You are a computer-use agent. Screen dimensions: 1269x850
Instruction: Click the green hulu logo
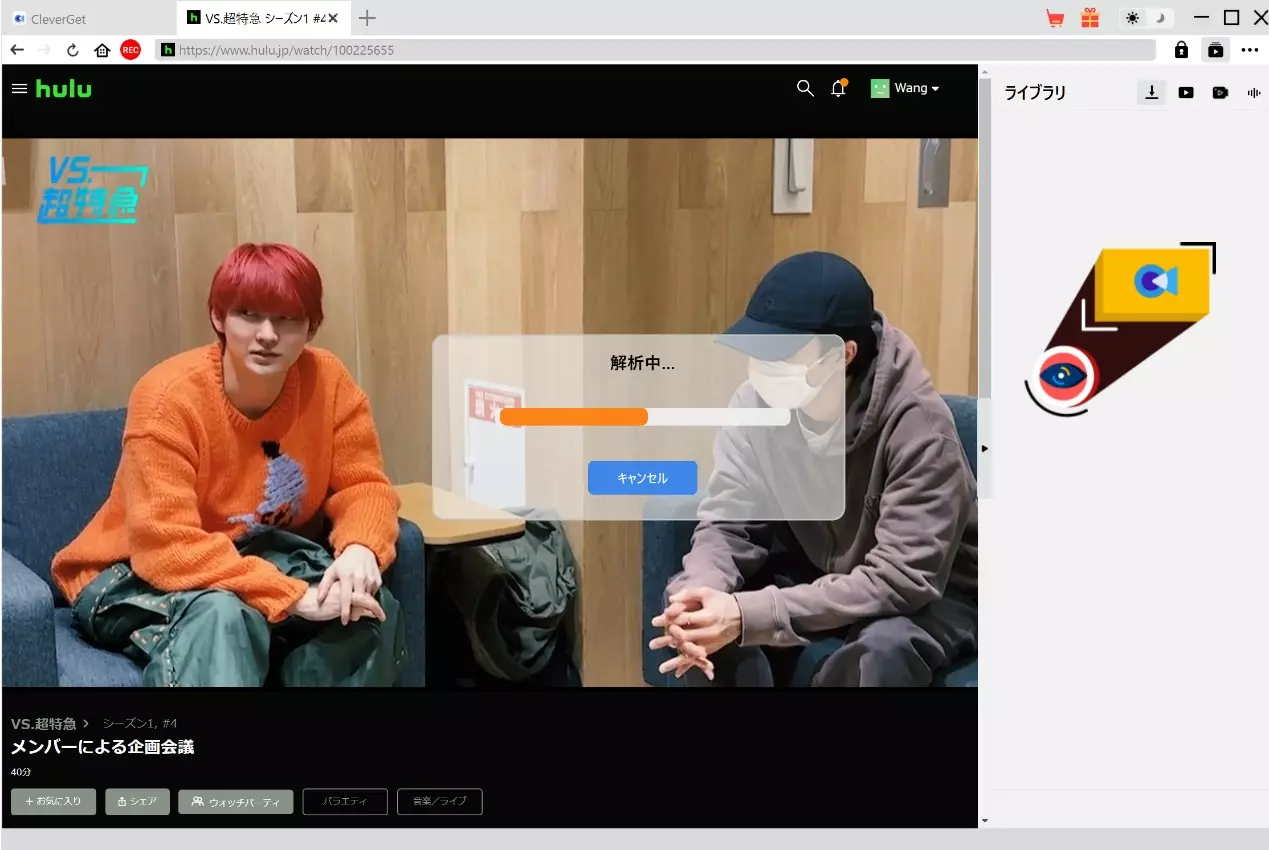tap(63, 88)
